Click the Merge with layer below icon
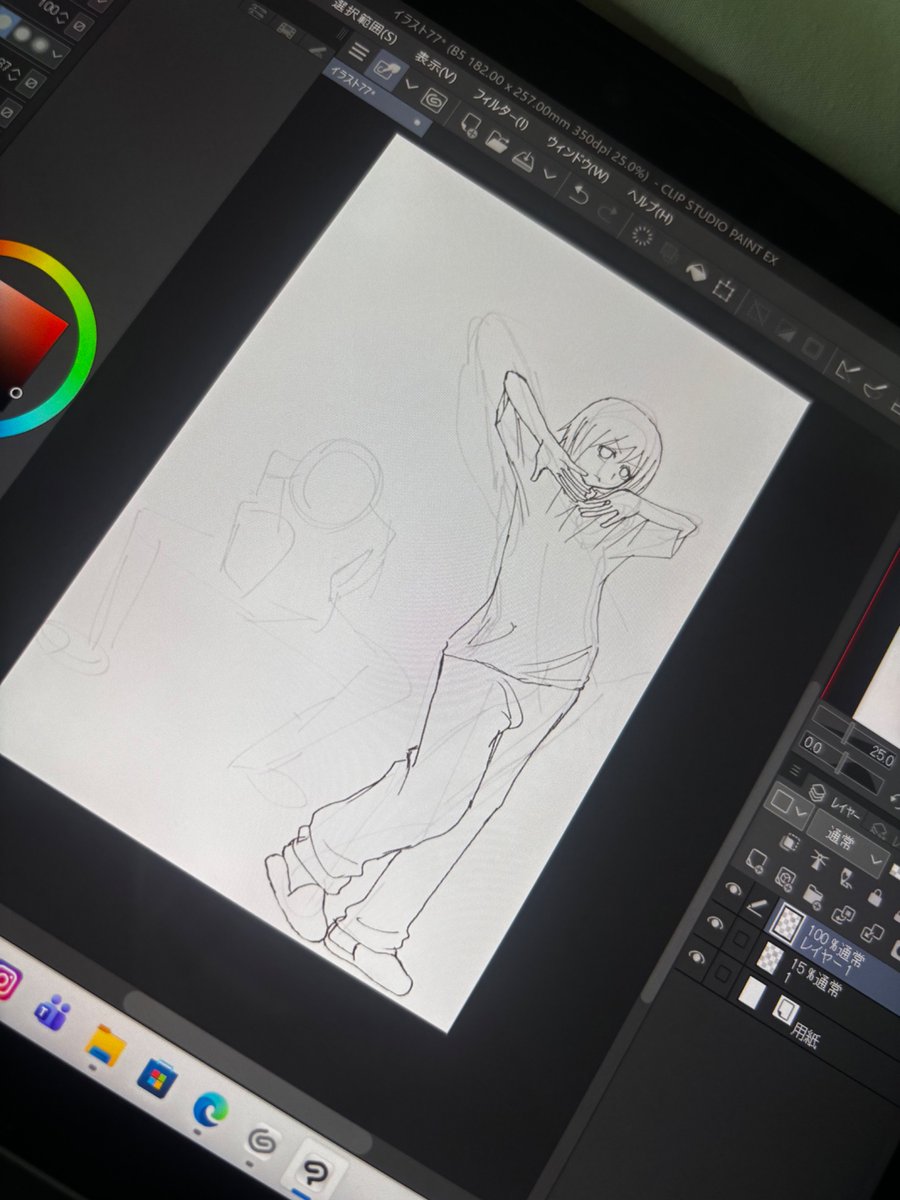The width and height of the screenshot is (900, 1200). 871,932
